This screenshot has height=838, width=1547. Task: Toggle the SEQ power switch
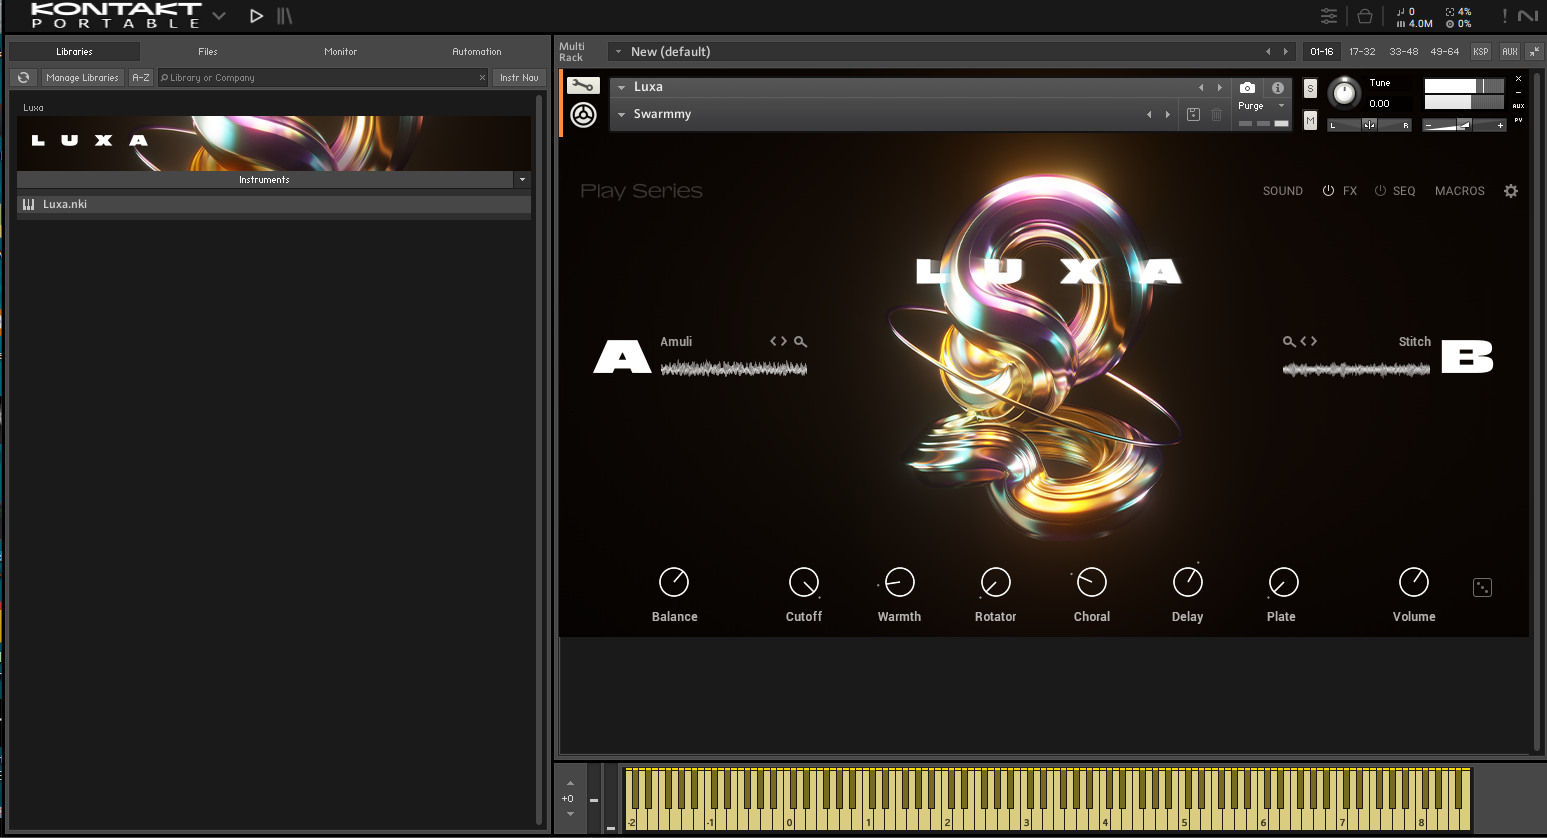1380,191
